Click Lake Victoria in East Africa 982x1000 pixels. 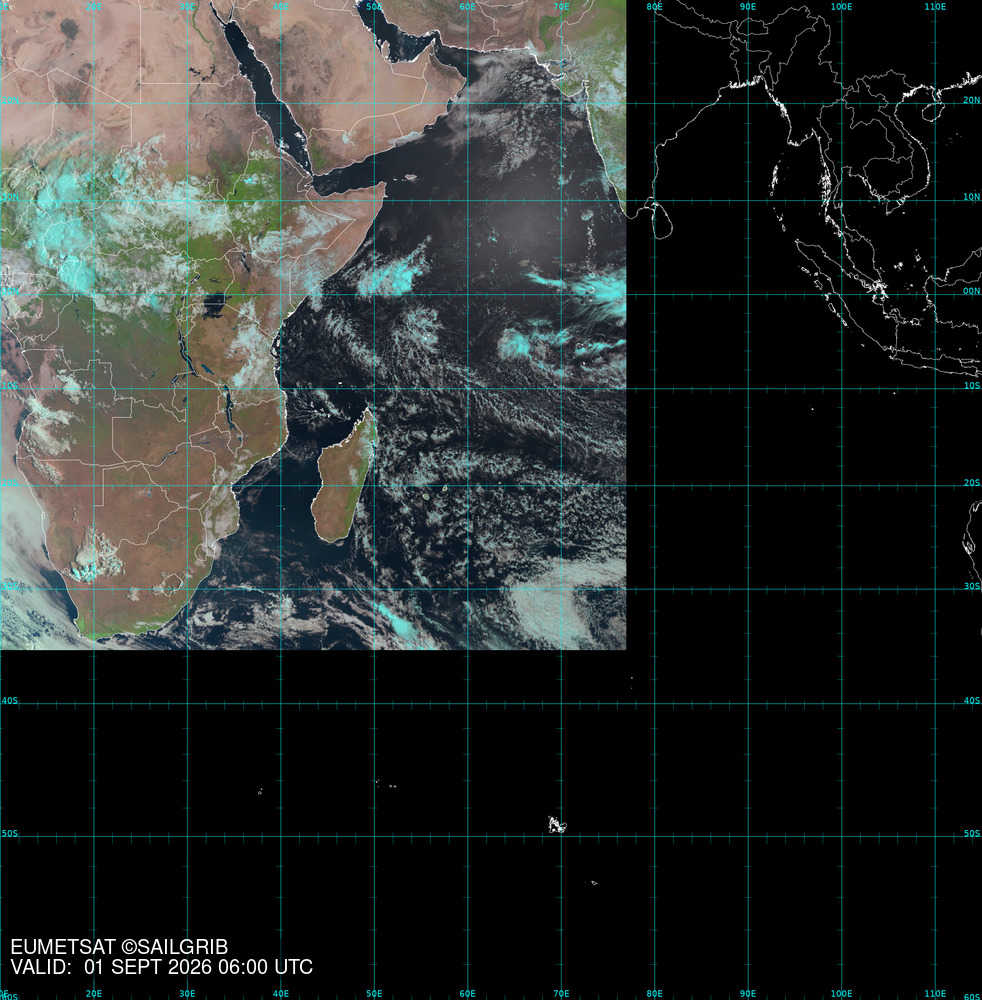[x=214, y=305]
